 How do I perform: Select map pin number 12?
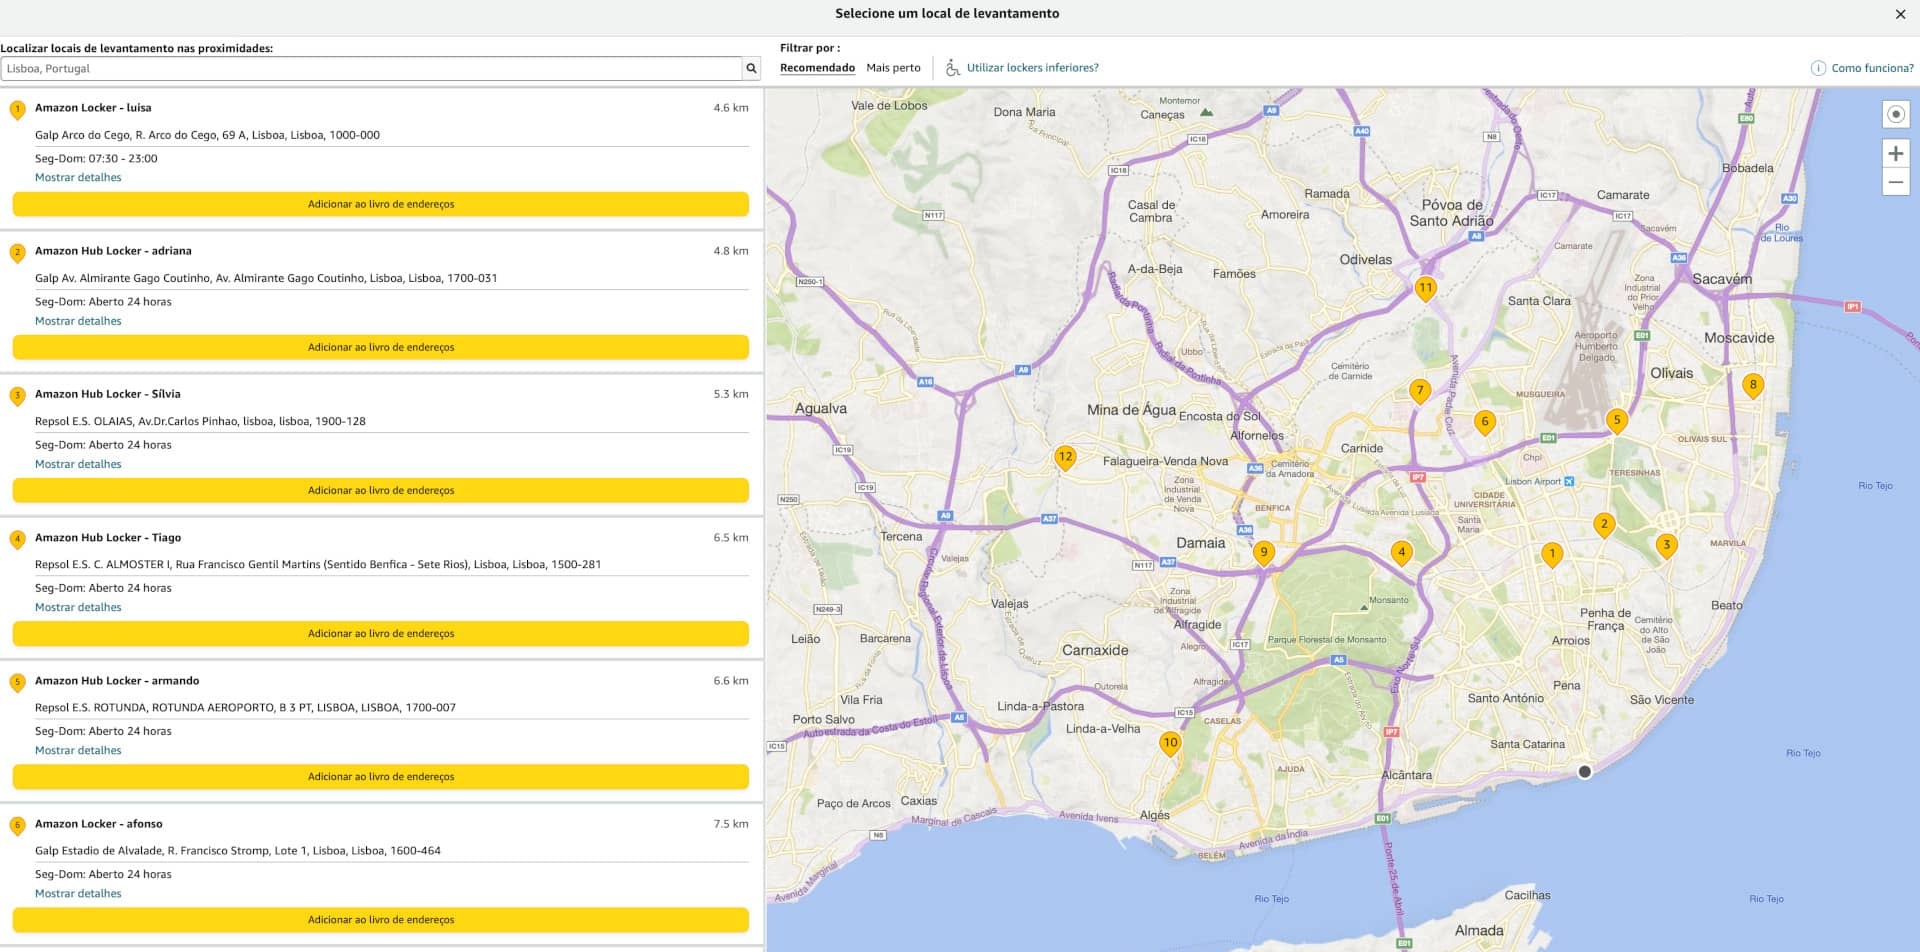pos(1065,460)
